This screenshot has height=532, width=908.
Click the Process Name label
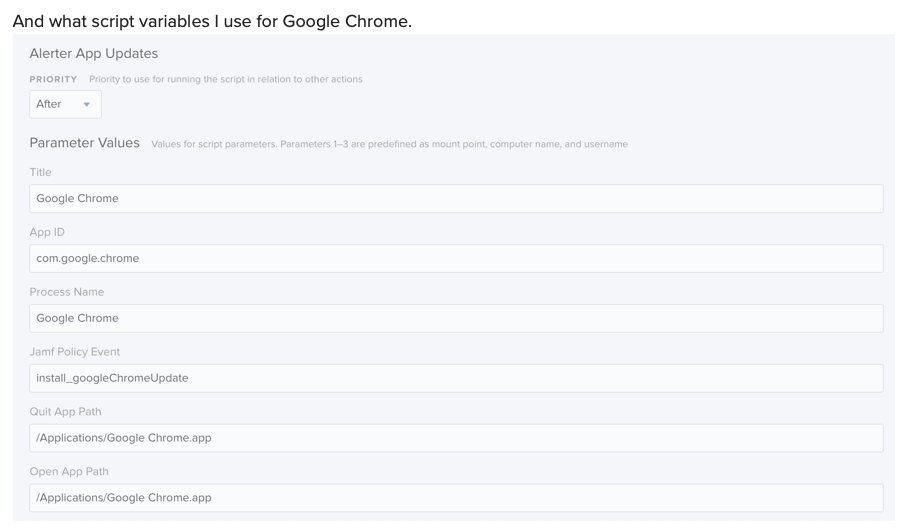tap(67, 292)
